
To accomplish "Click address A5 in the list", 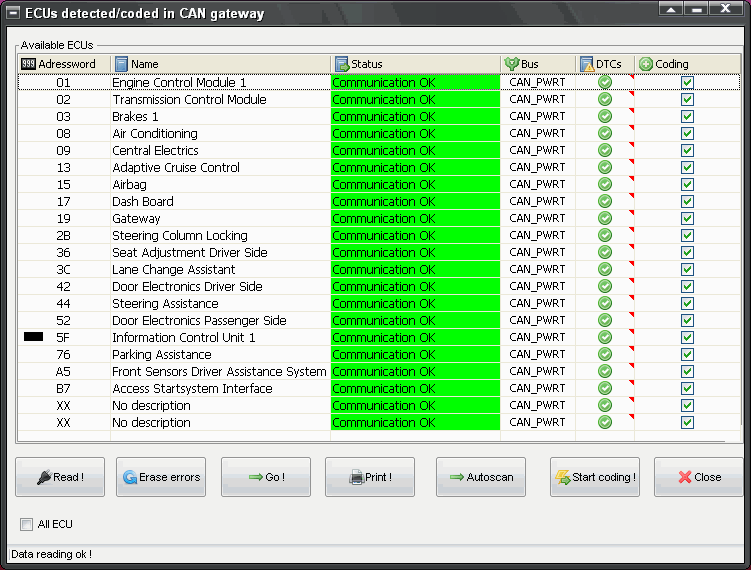I will coord(63,371).
